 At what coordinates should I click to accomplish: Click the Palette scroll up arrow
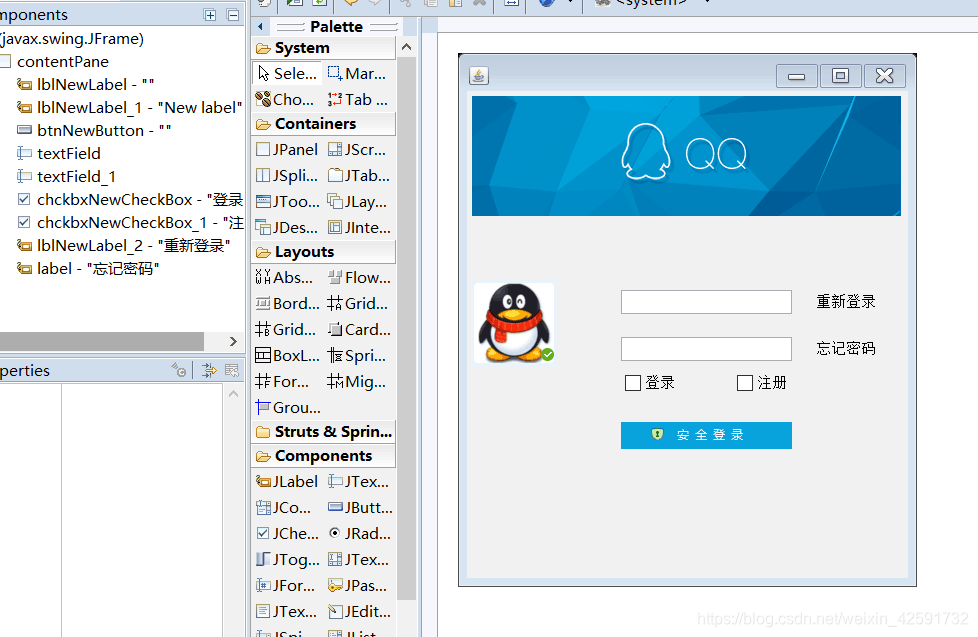[407, 47]
